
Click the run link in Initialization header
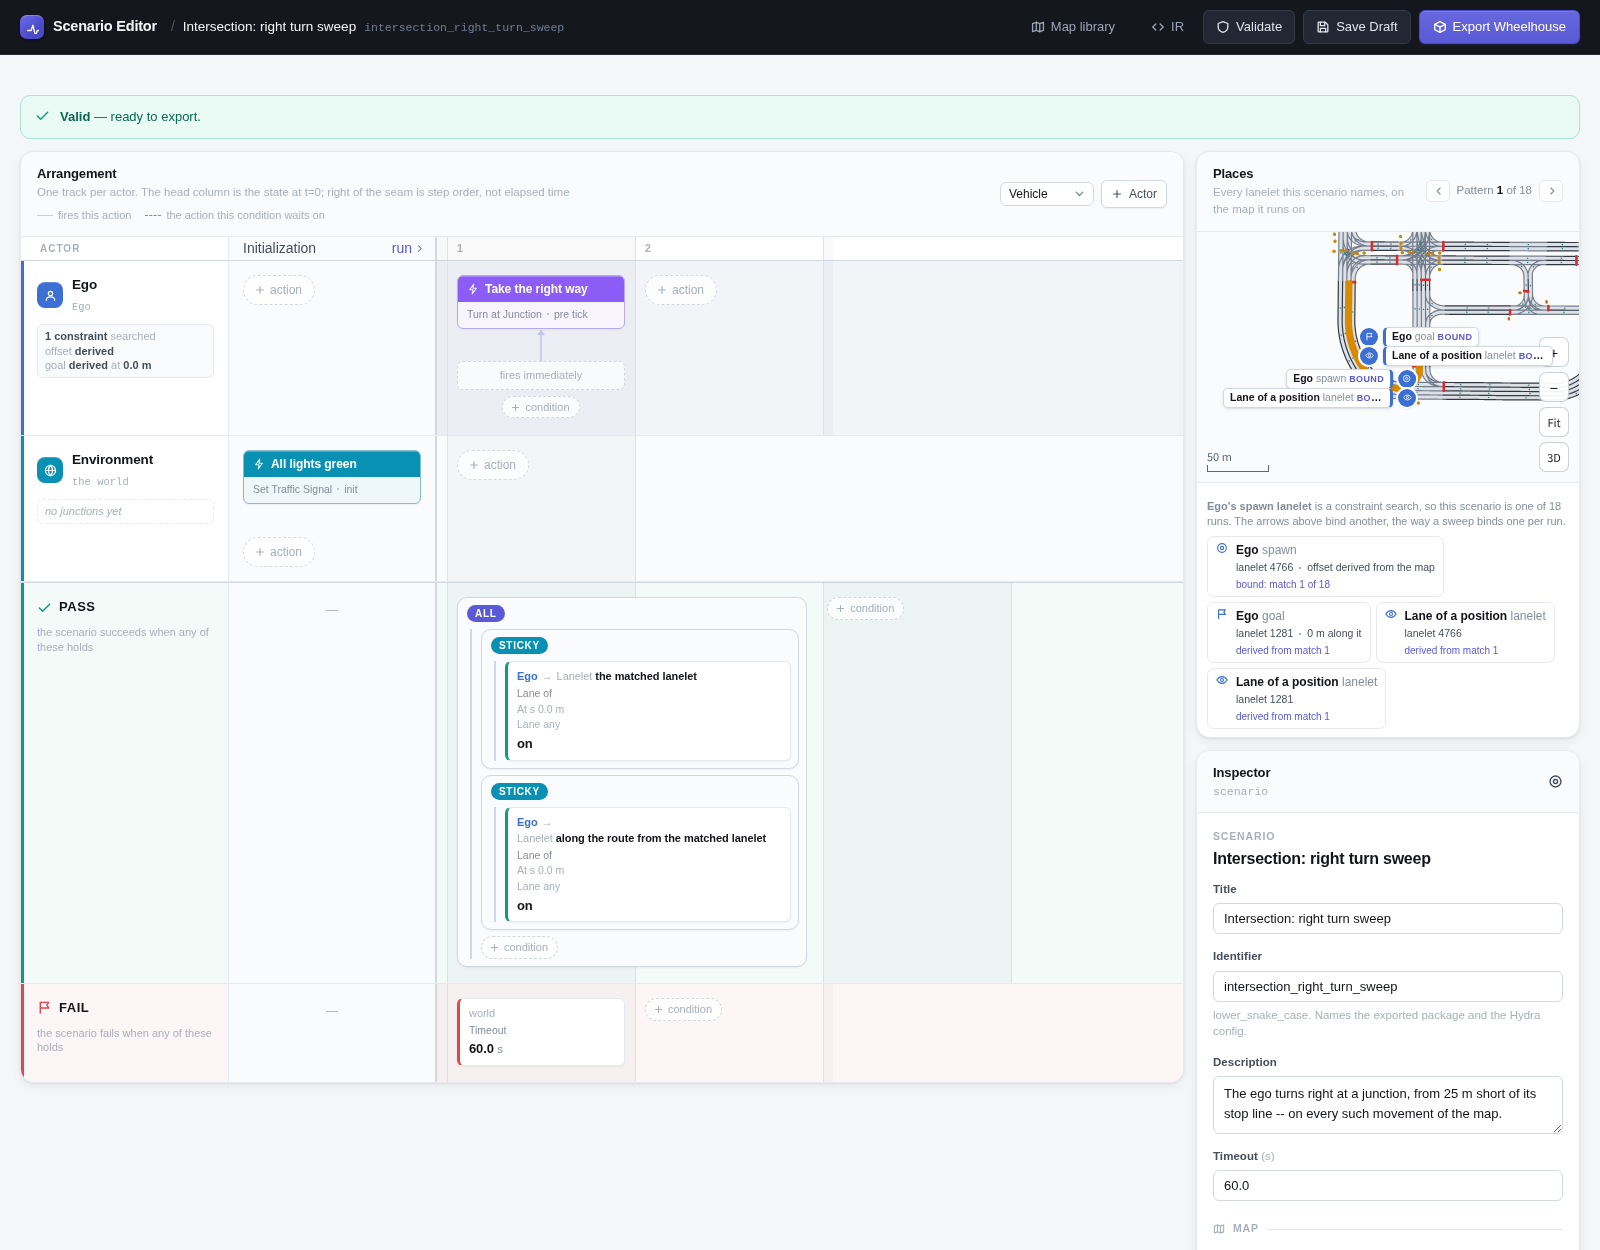(407, 248)
